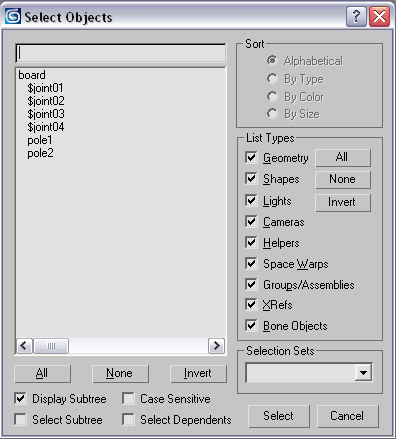This screenshot has height=439, width=396.
Task: Click Cancel to dismiss the dialog
Action: pyautogui.click(x=347, y=416)
